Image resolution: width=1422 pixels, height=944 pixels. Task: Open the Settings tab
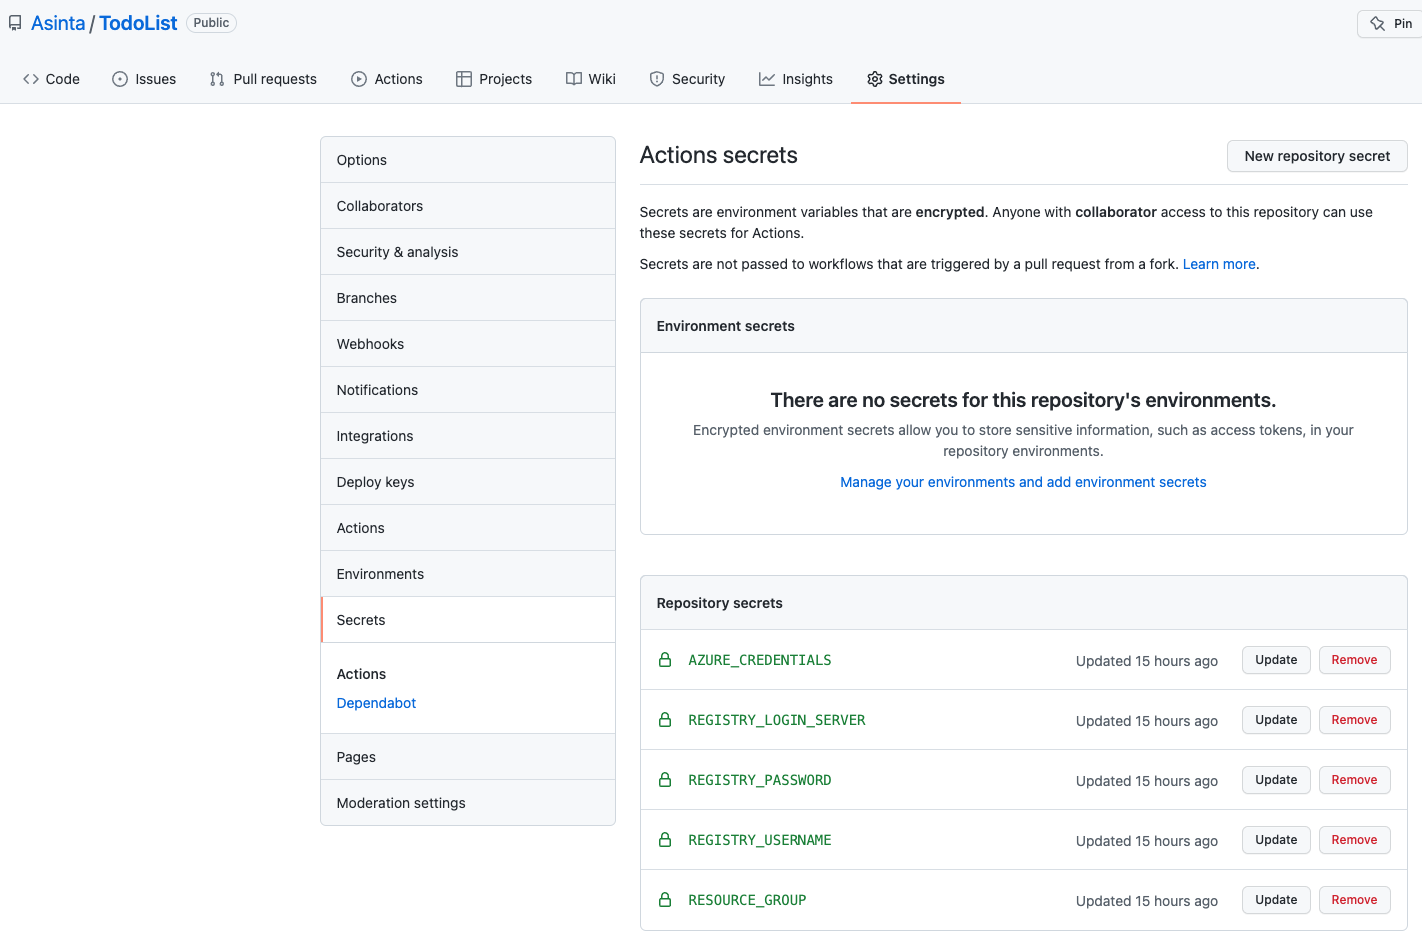(905, 79)
